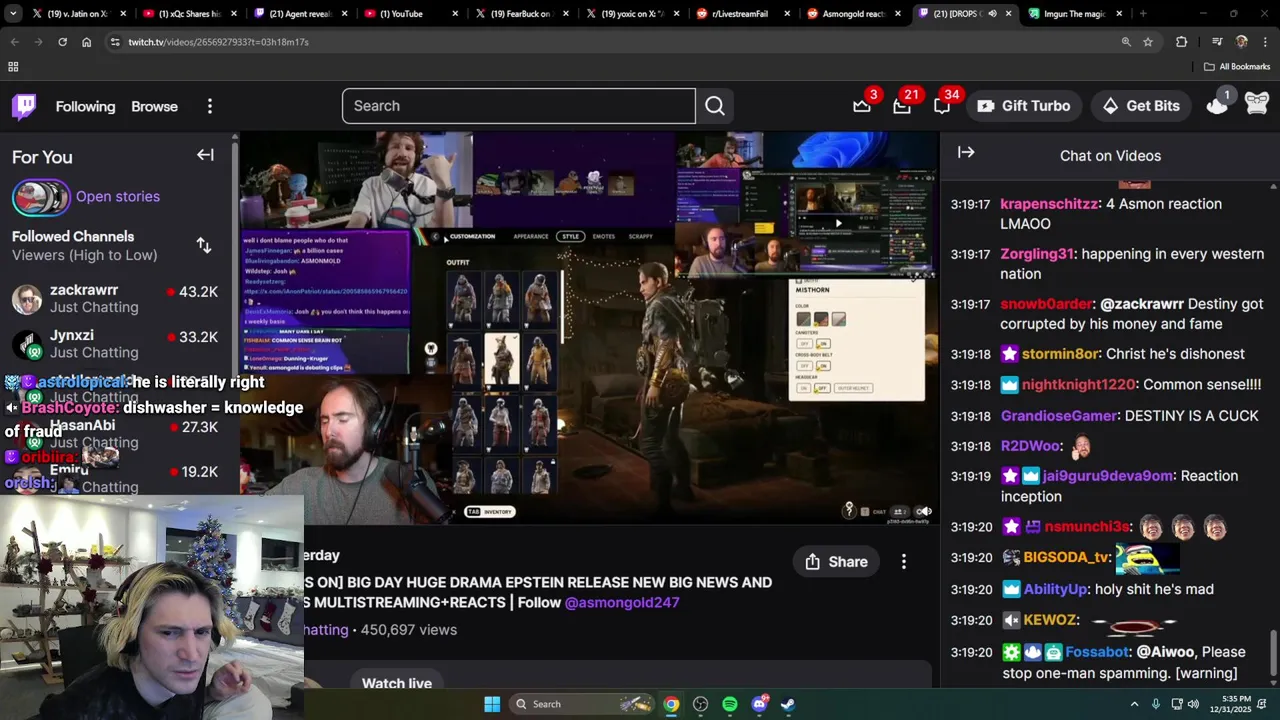Open a new Chrome tab
The image size is (1280, 720).
[1143, 14]
